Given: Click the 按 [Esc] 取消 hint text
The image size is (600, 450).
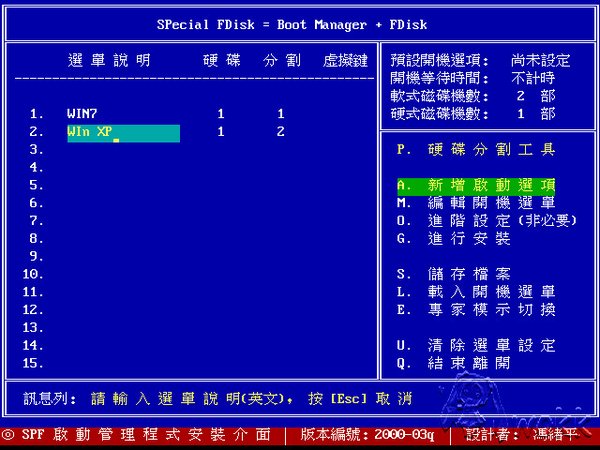Looking at the screenshot, I should pyautogui.click(x=360, y=399).
